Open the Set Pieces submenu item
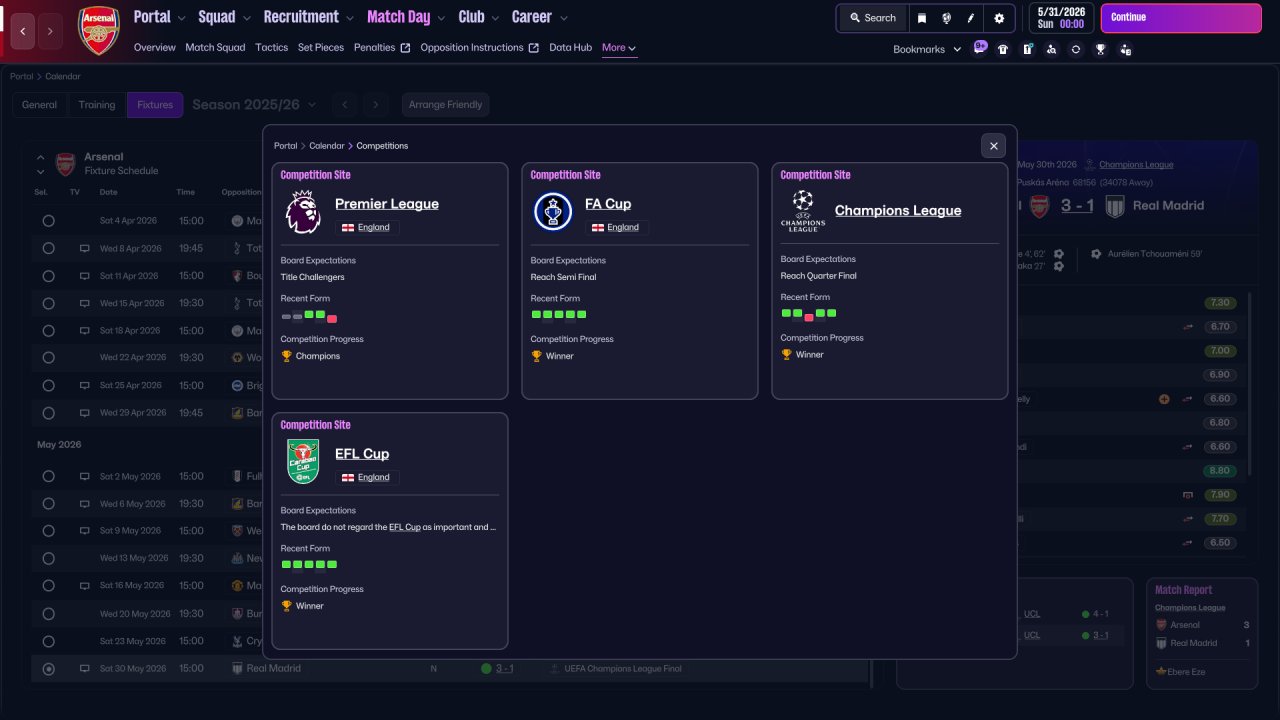This screenshot has height=720, width=1280. [321, 48]
